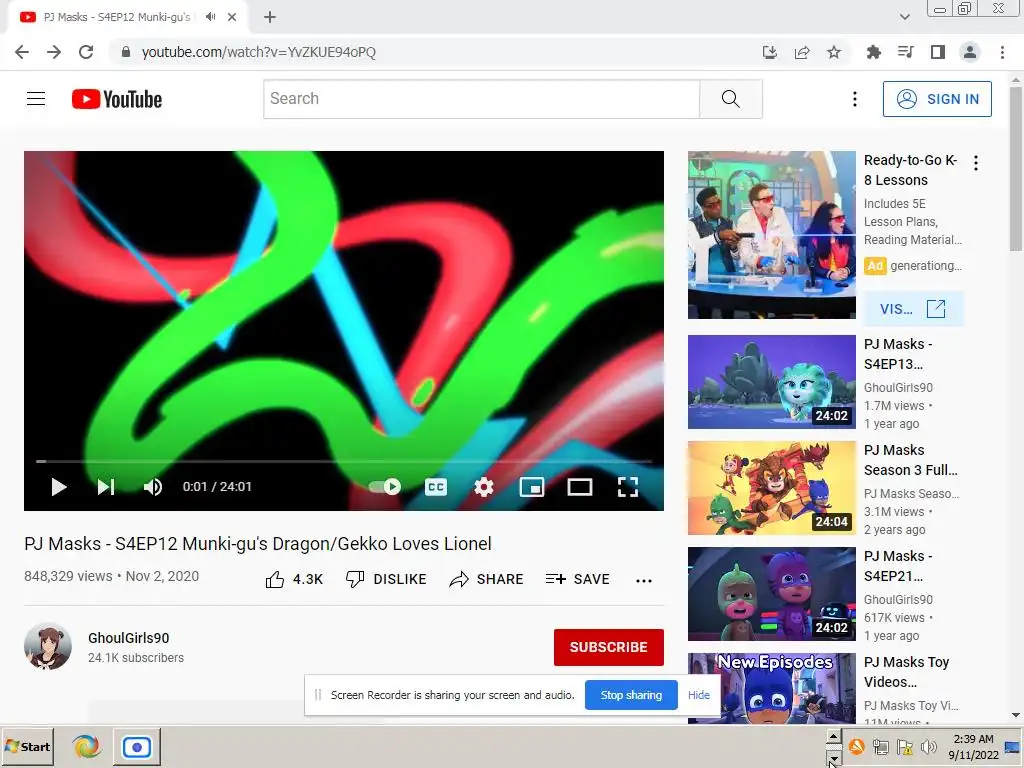Open the YouTube hamburger guide menu

click(x=36, y=99)
